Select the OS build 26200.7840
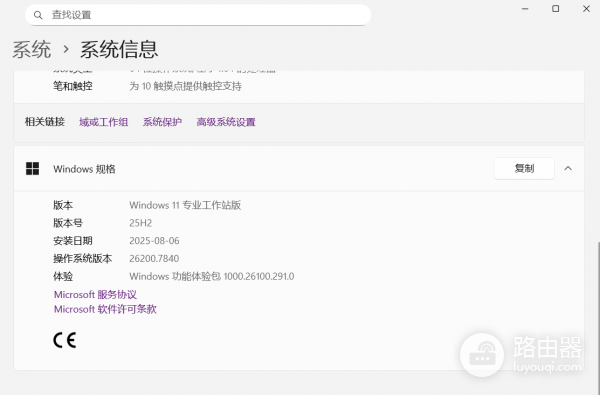600x395 pixels. click(x=154, y=259)
